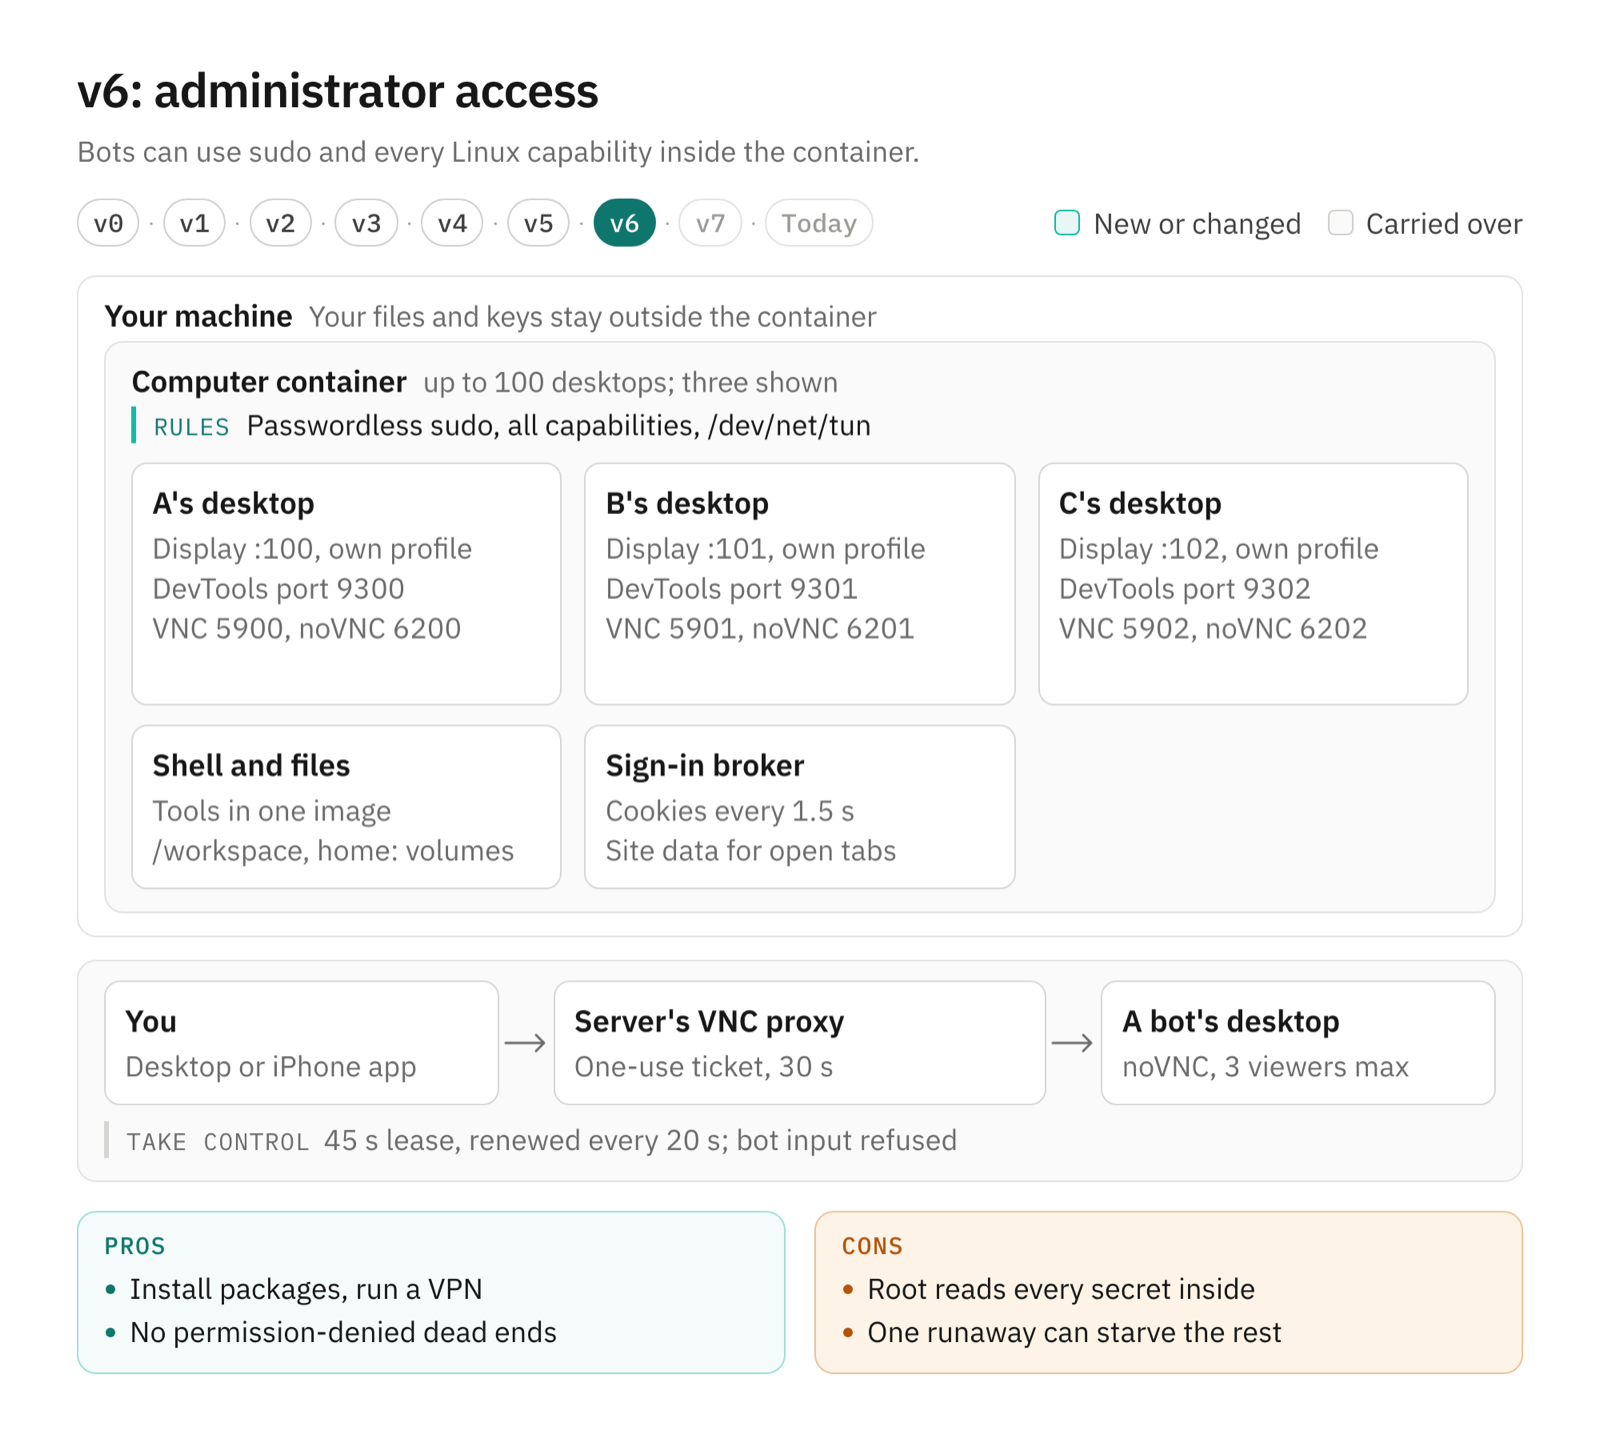Select the B's desktop card
This screenshot has width=1600, height=1435.
pos(799,584)
